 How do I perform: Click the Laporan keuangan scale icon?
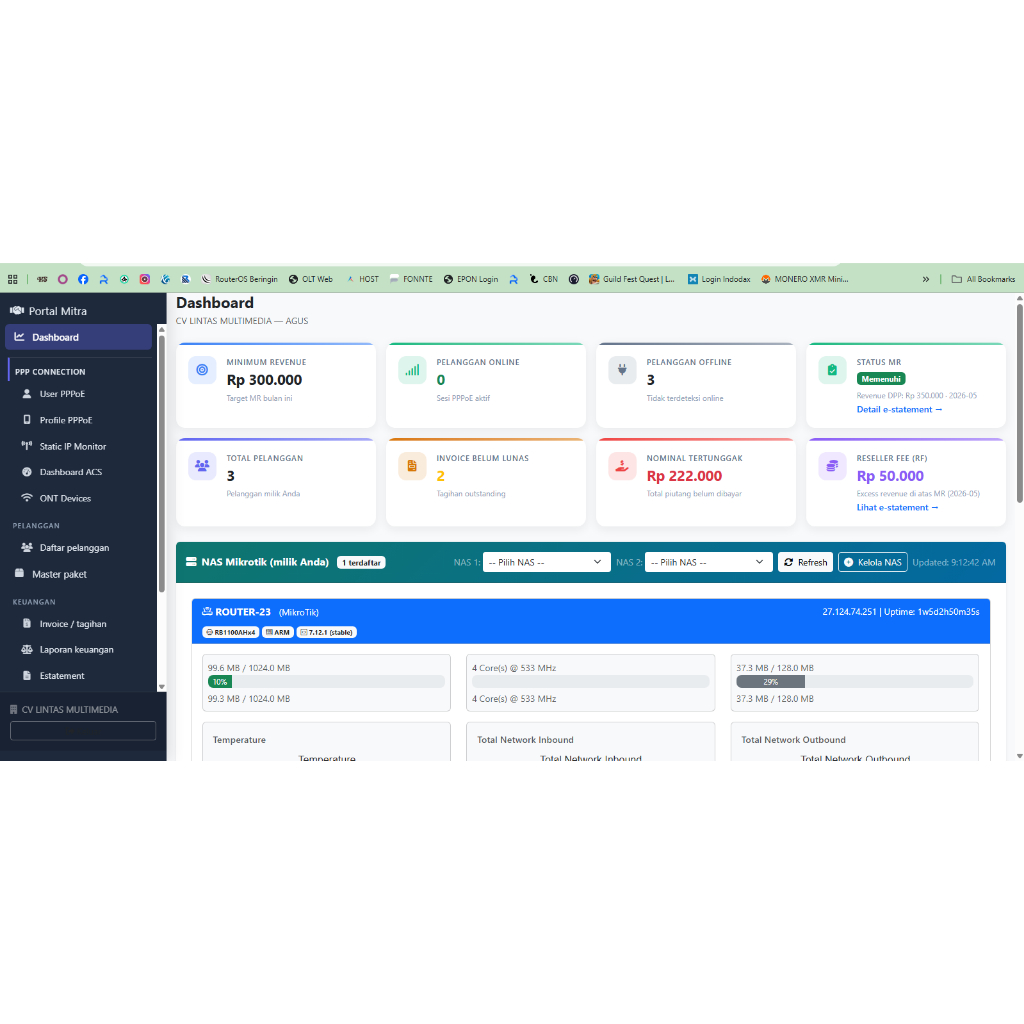click(27, 649)
